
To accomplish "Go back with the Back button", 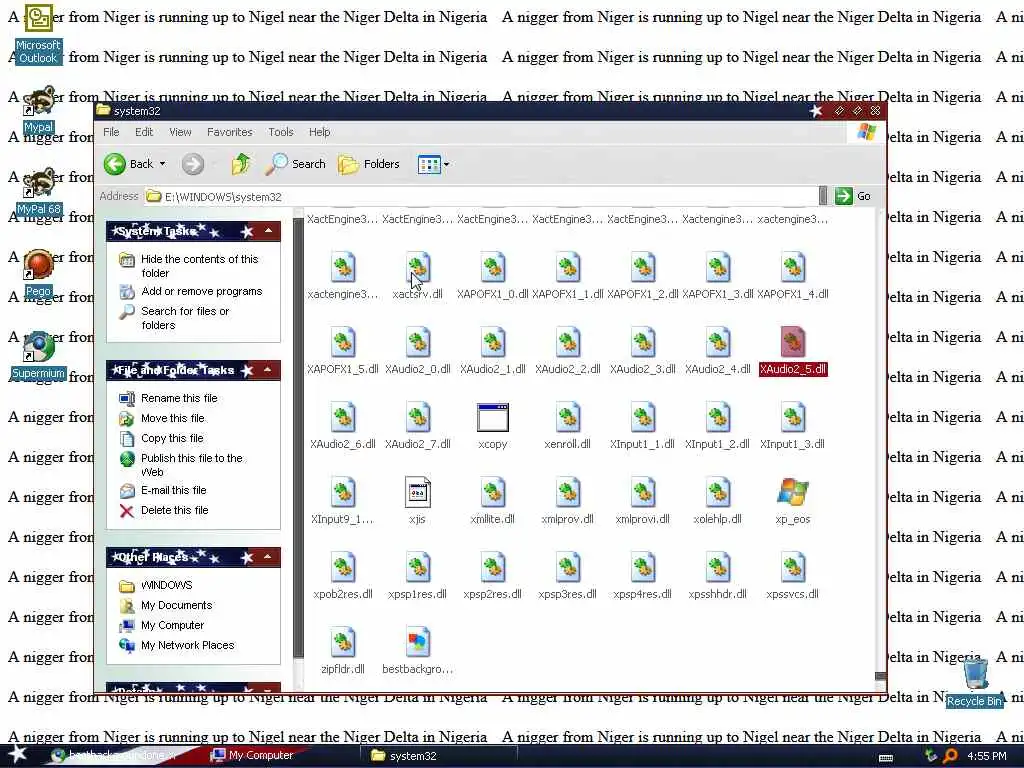I will click(129, 164).
